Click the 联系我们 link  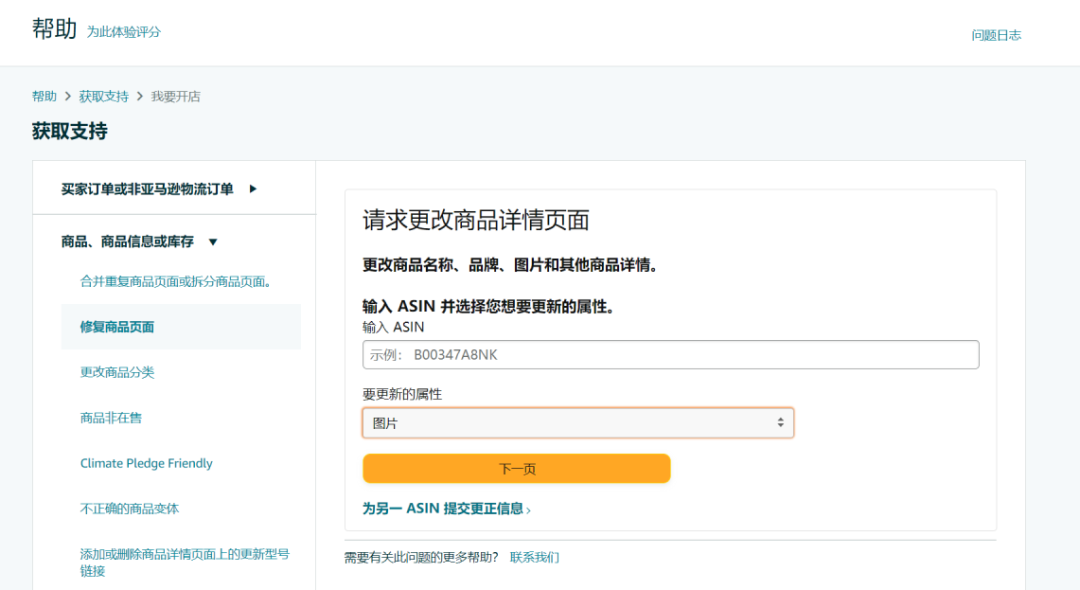coord(534,557)
